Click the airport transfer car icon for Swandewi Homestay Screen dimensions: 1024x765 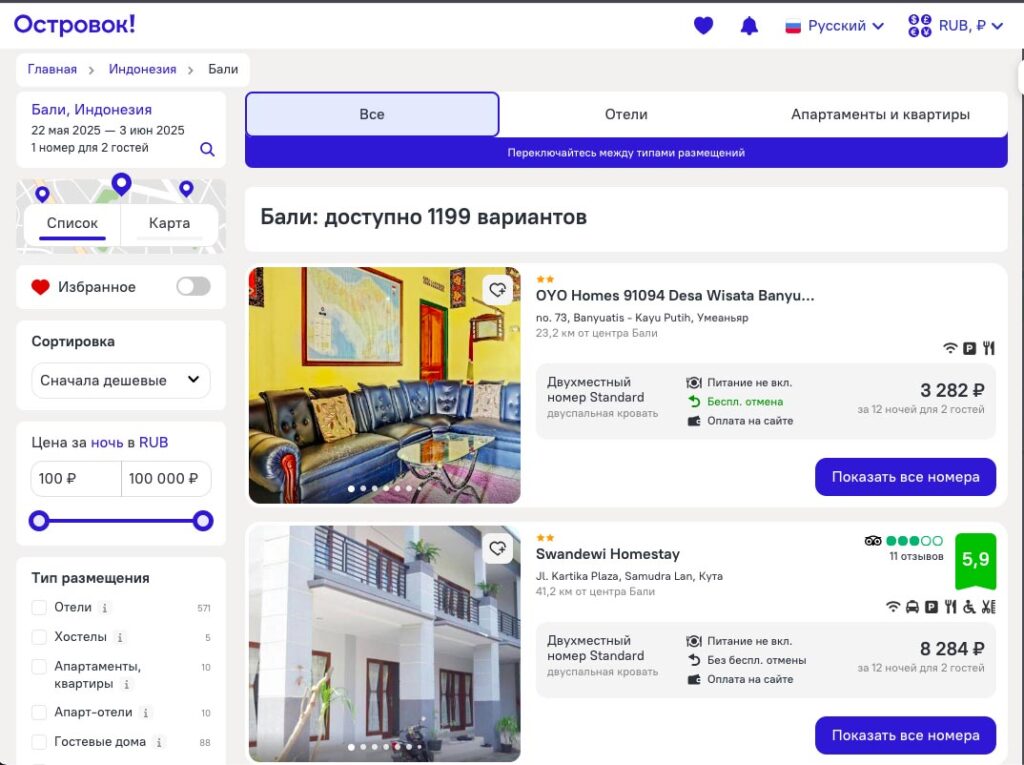tap(912, 607)
